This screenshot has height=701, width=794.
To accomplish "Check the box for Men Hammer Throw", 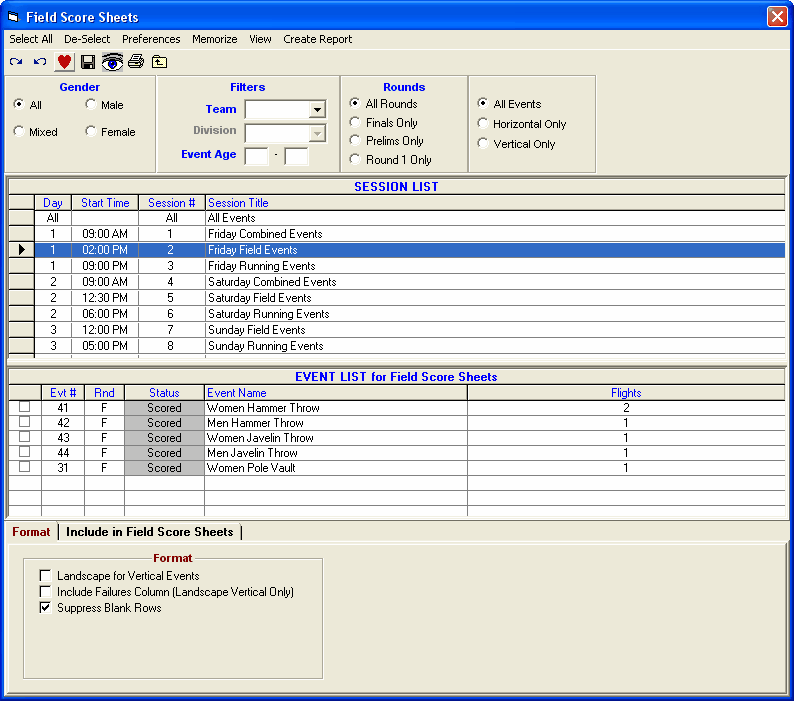I will click(x=24, y=422).
